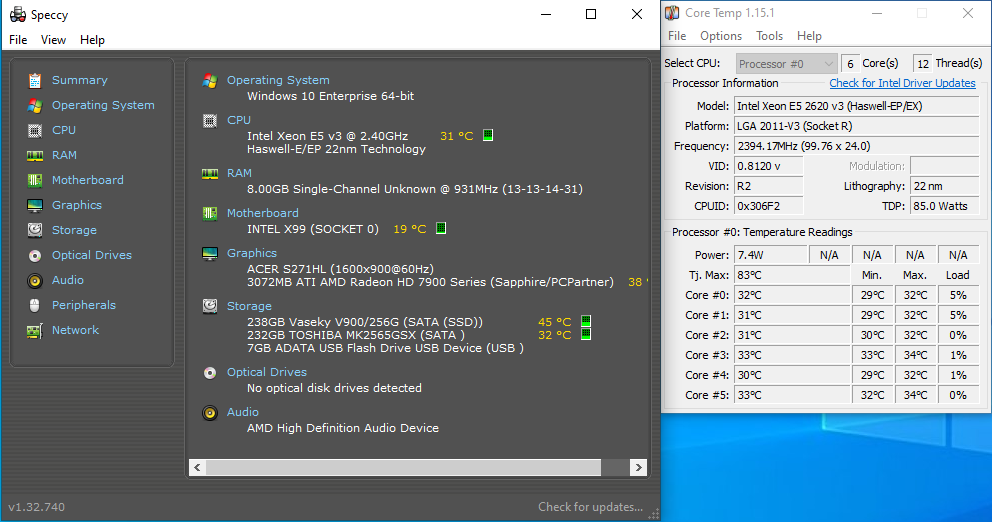The width and height of the screenshot is (992, 522).
Task: Click the speaker icon beside Audio heading in summary
Action: pyautogui.click(x=210, y=413)
